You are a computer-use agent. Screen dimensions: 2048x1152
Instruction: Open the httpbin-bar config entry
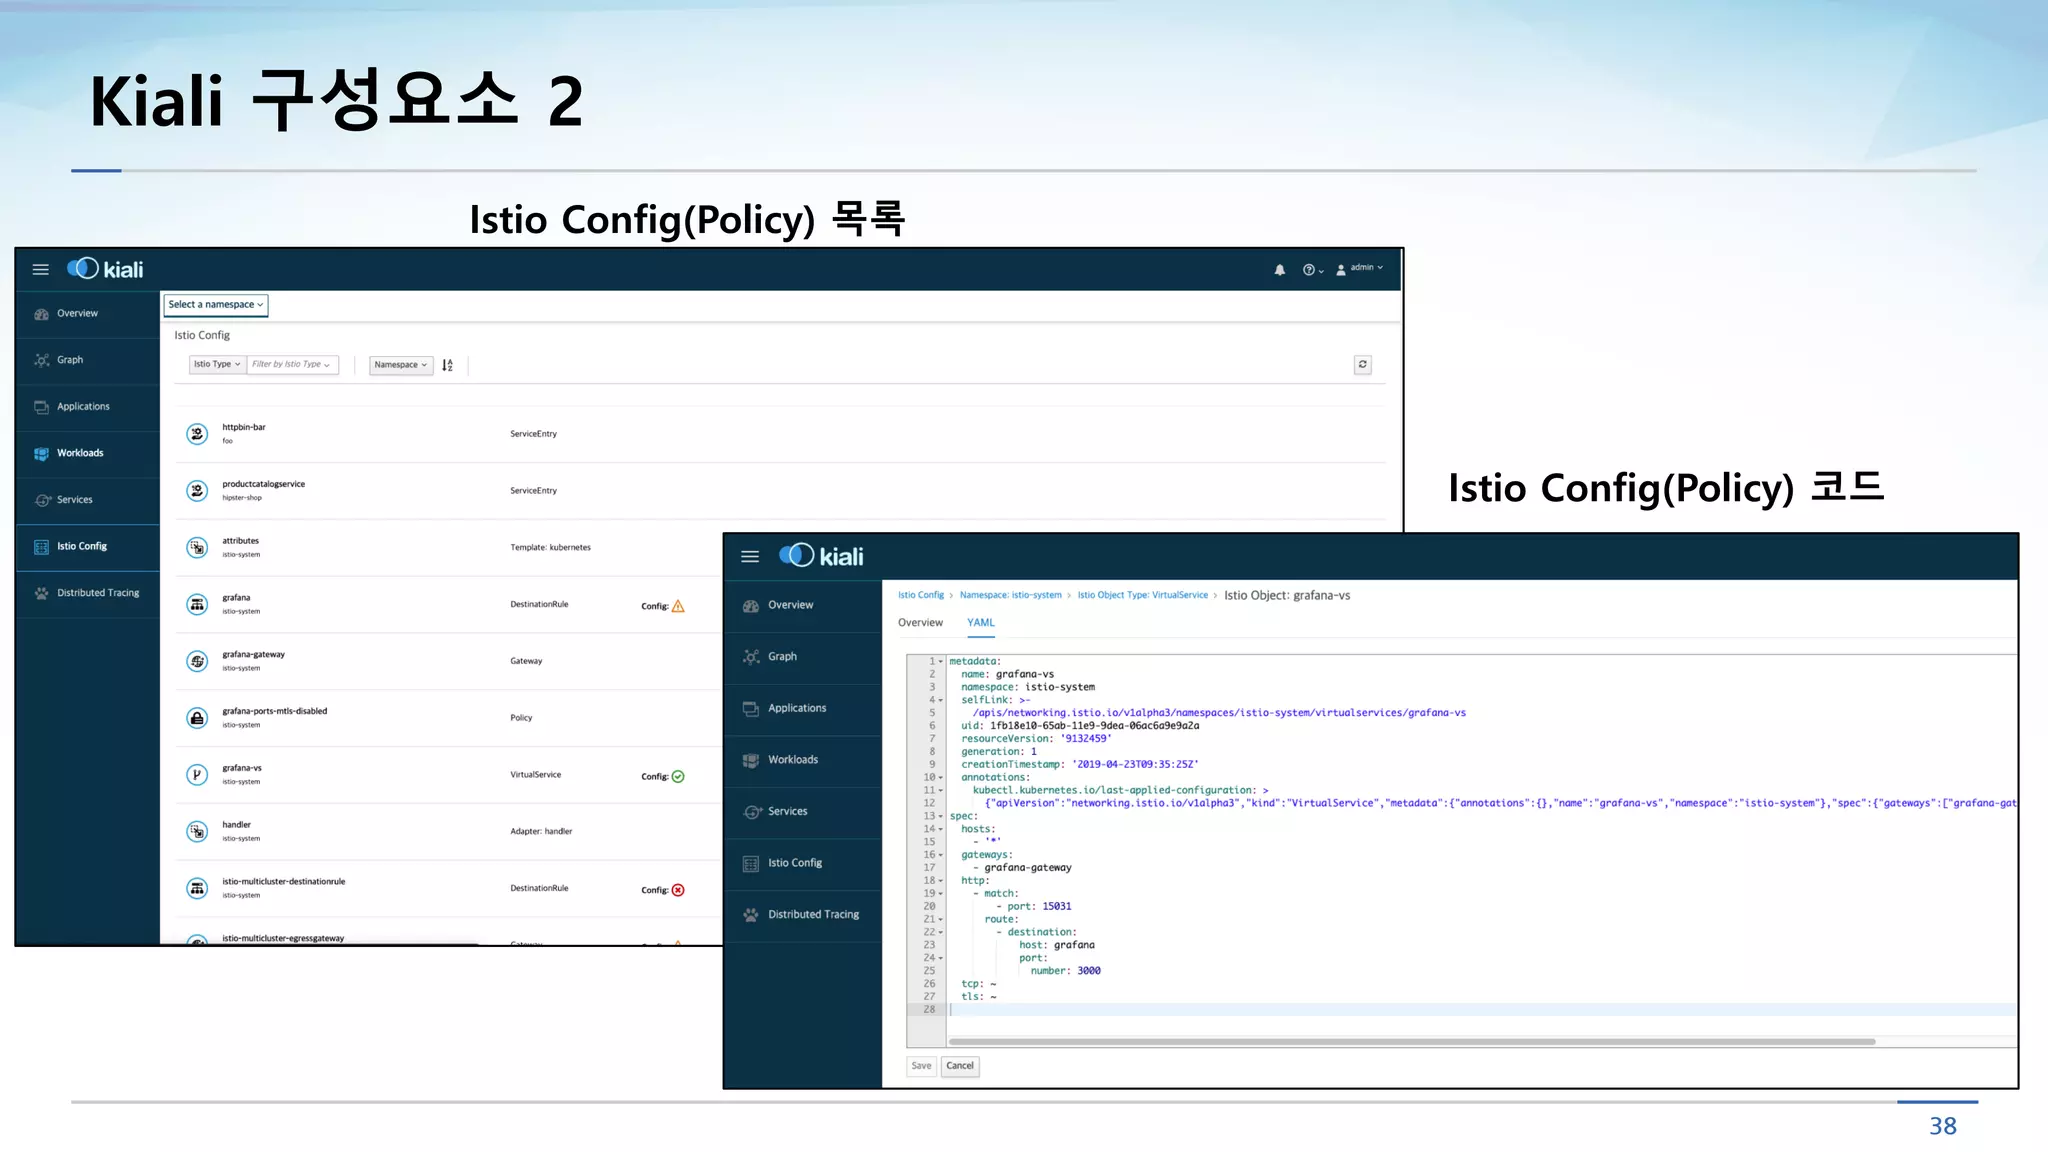244,428
